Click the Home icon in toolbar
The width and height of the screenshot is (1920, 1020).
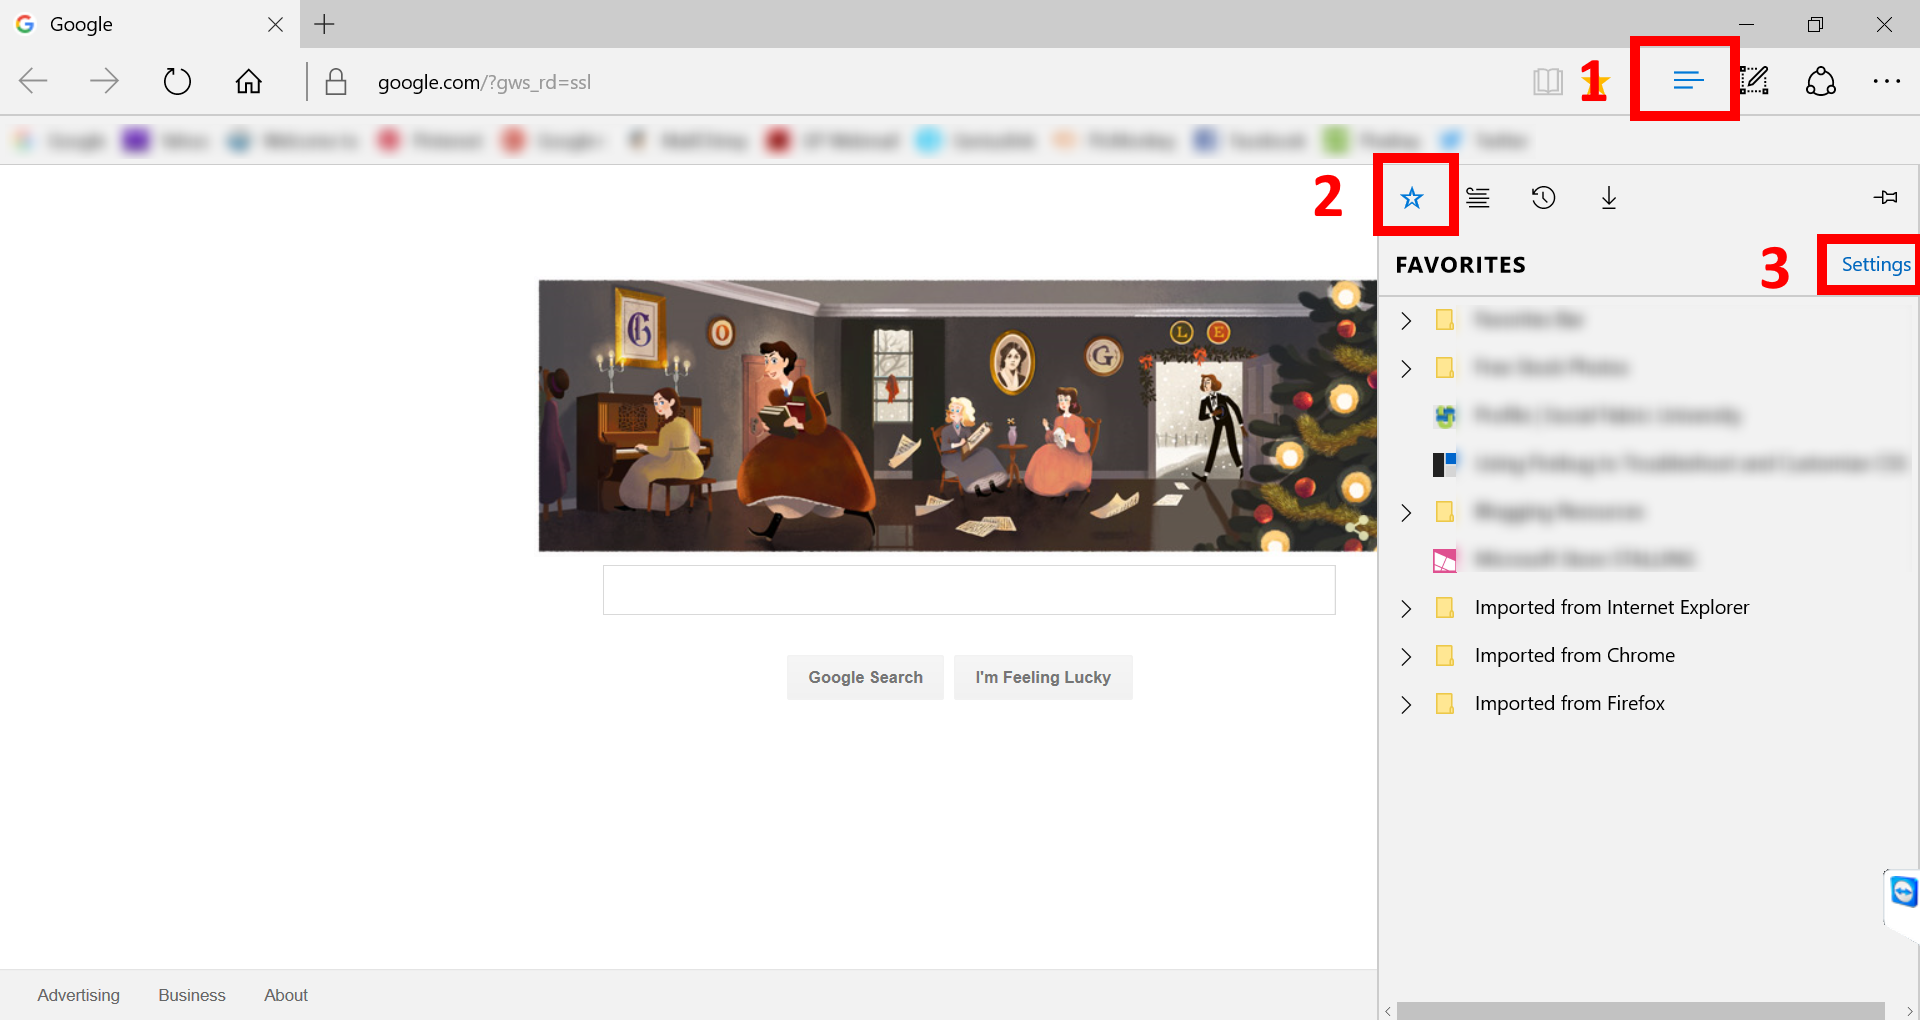(x=248, y=80)
